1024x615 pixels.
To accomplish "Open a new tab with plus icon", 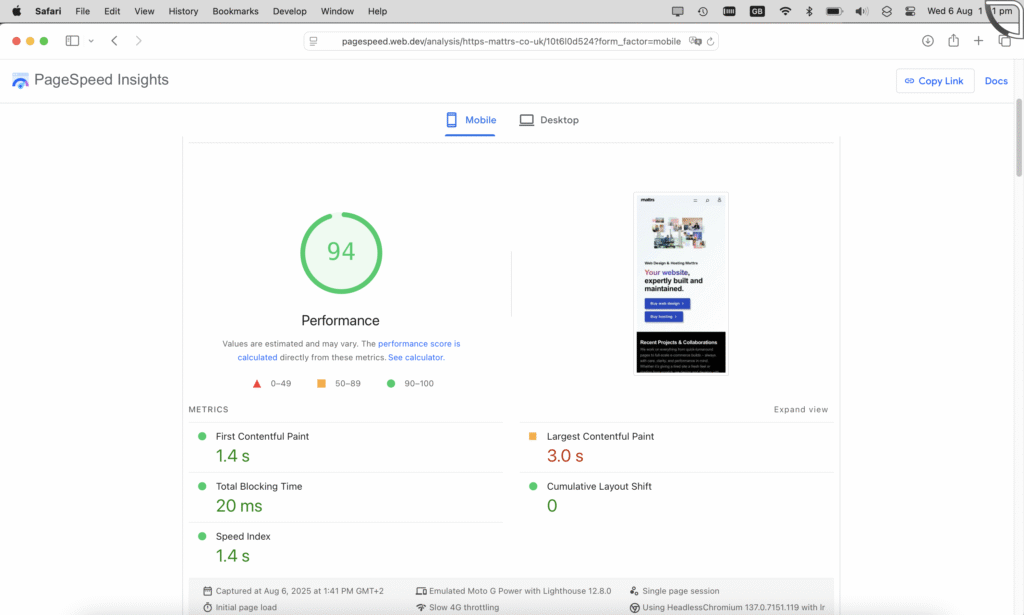I will pyautogui.click(x=978, y=40).
